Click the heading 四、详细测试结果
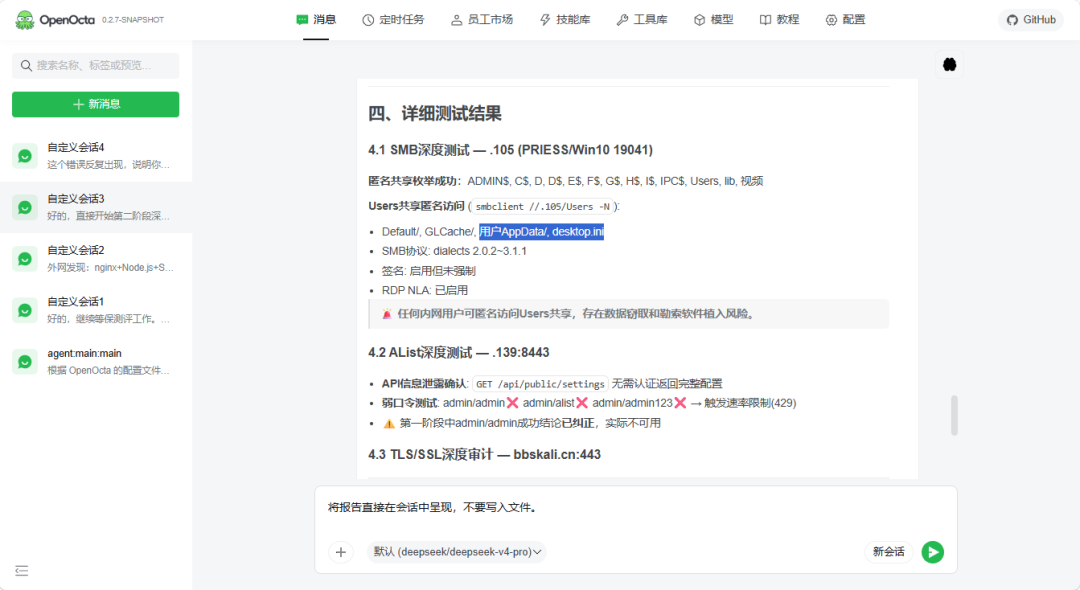1080x590 pixels. [435, 114]
